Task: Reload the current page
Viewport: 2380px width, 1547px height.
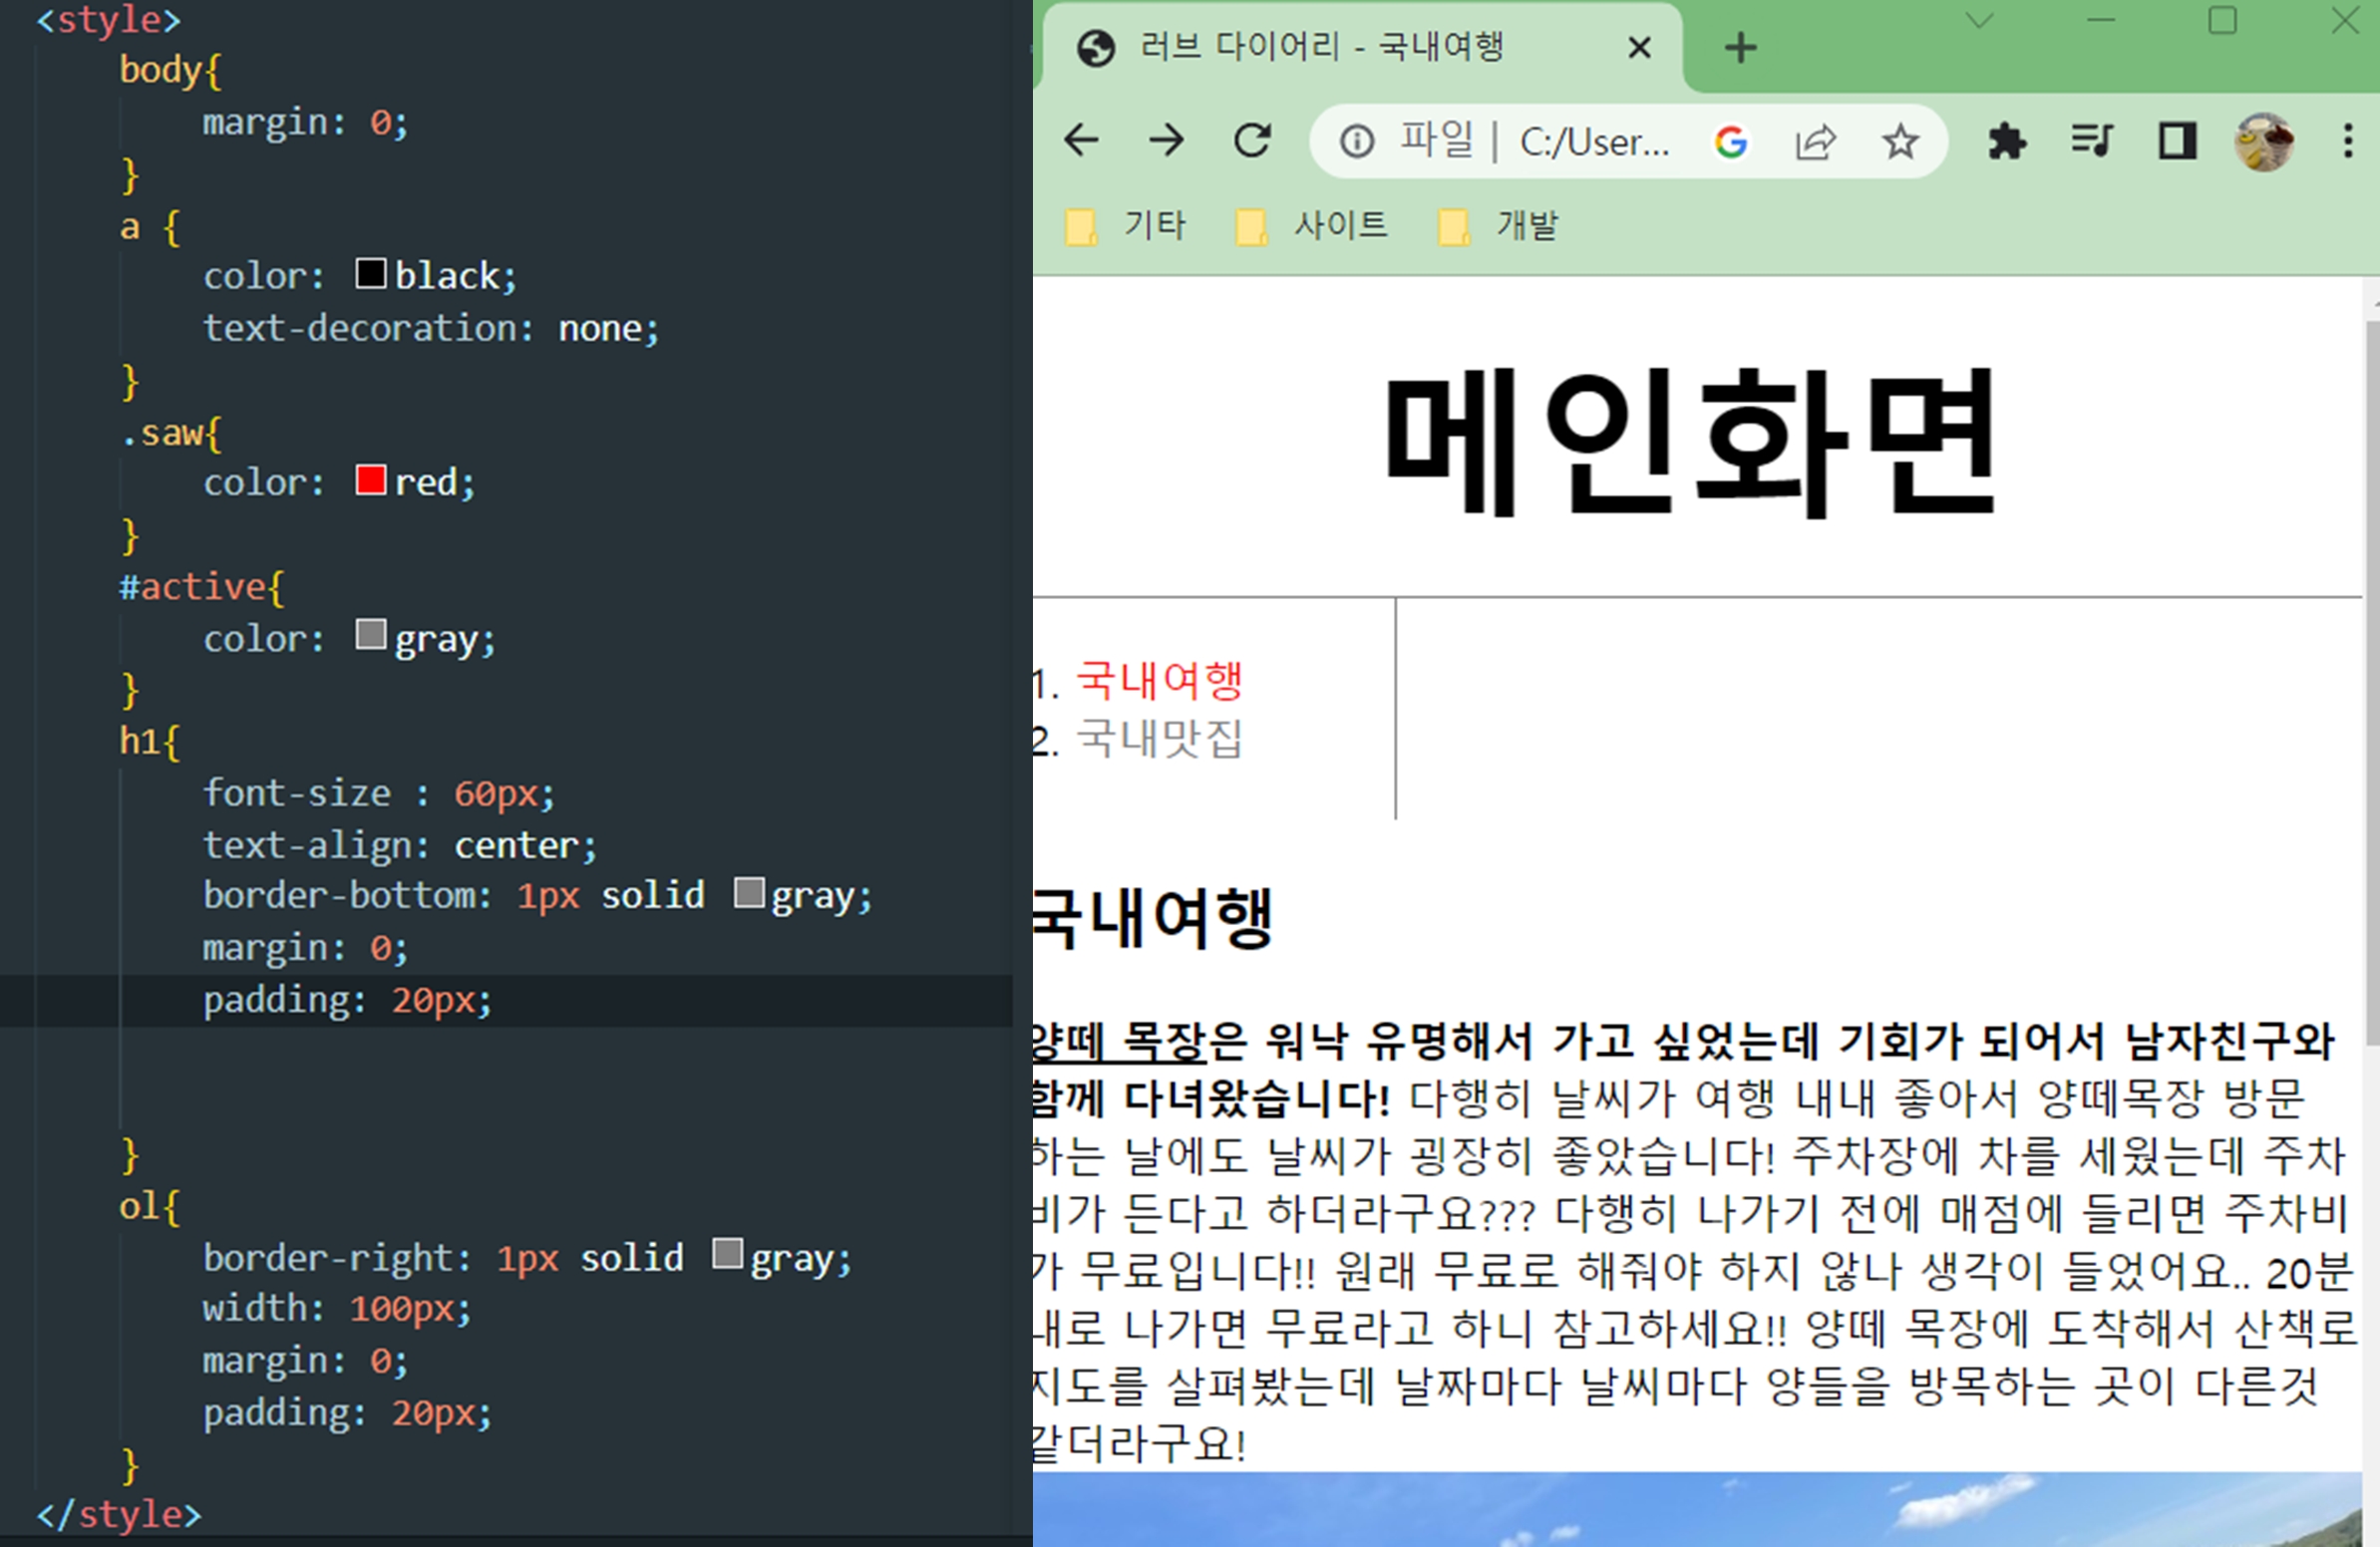Action: pos(1252,141)
